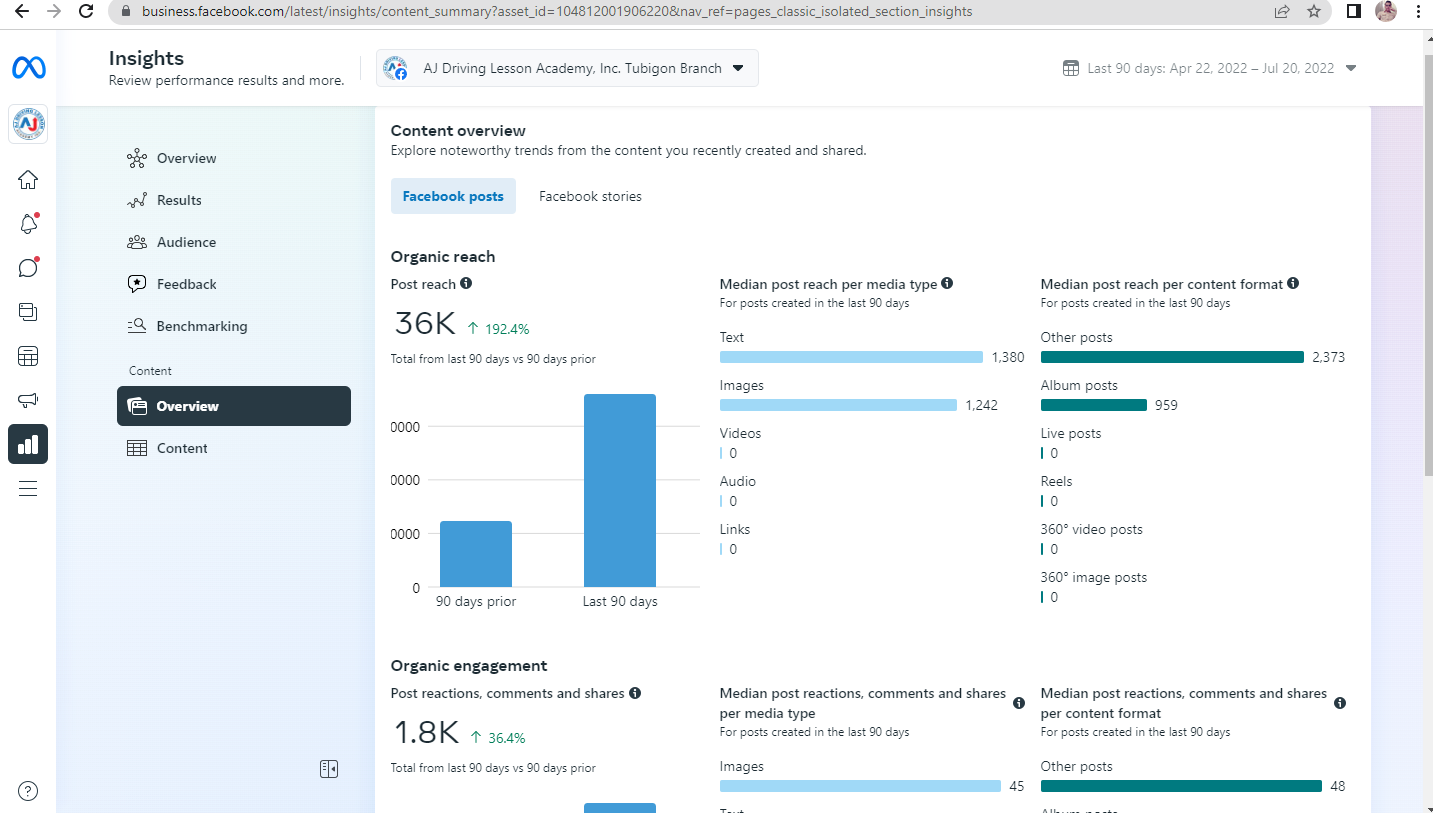Click info icon beside Median post reach per content format
The image size is (1433, 813).
(1293, 284)
